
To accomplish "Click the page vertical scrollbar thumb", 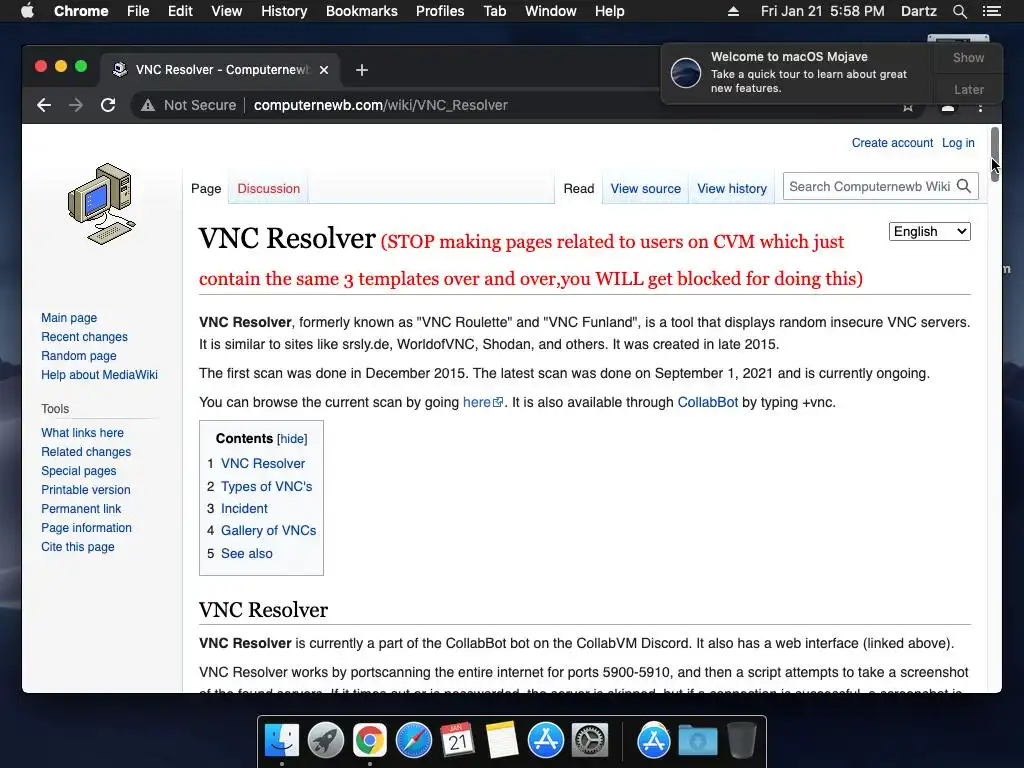I will (x=995, y=154).
